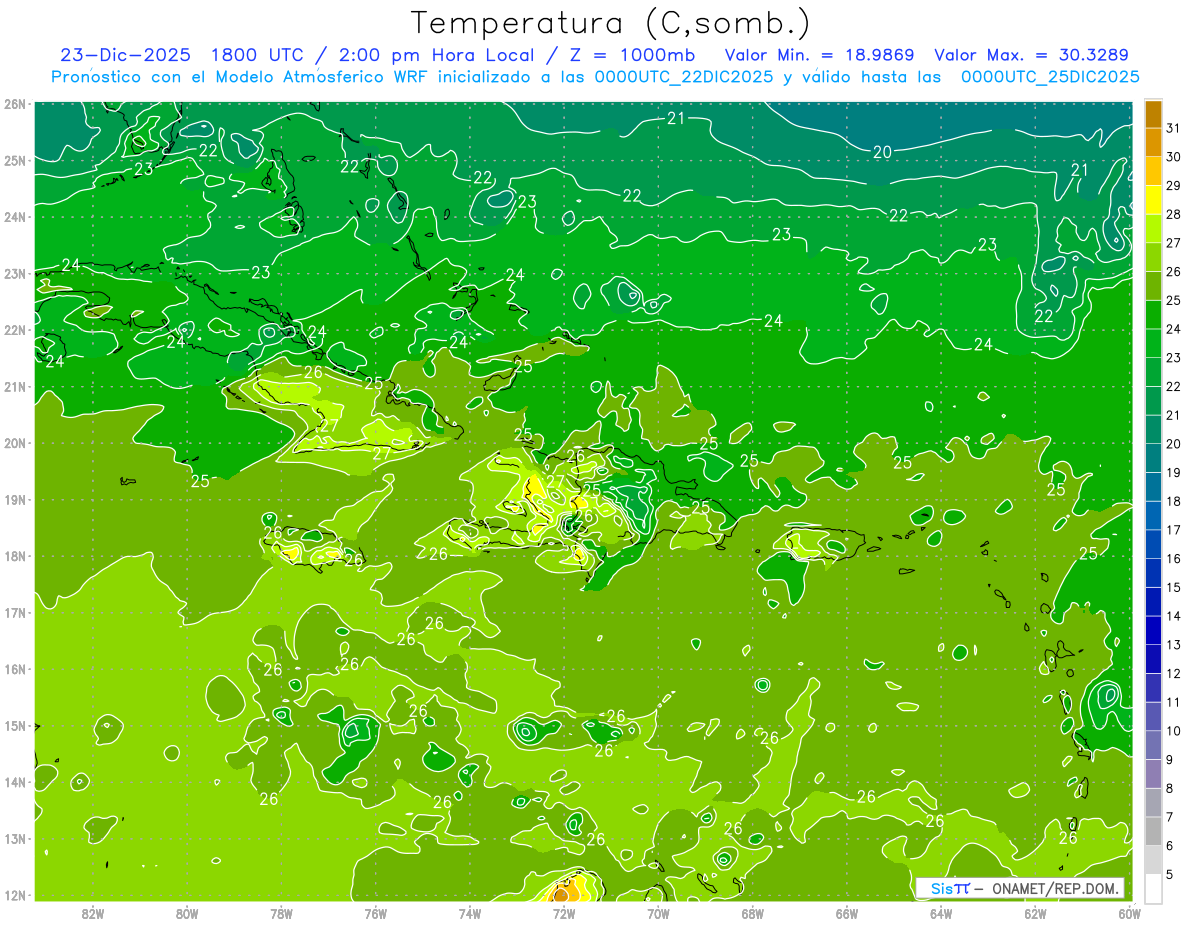Screen dimensions: 1200x927
Task: Click the 82W longitude label
Action: (93, 912)
